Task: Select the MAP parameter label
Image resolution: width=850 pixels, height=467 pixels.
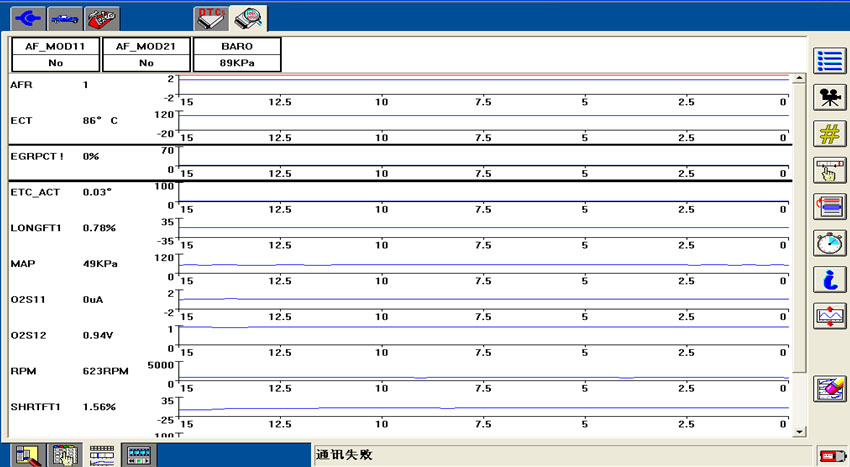Action: (23, 264)
